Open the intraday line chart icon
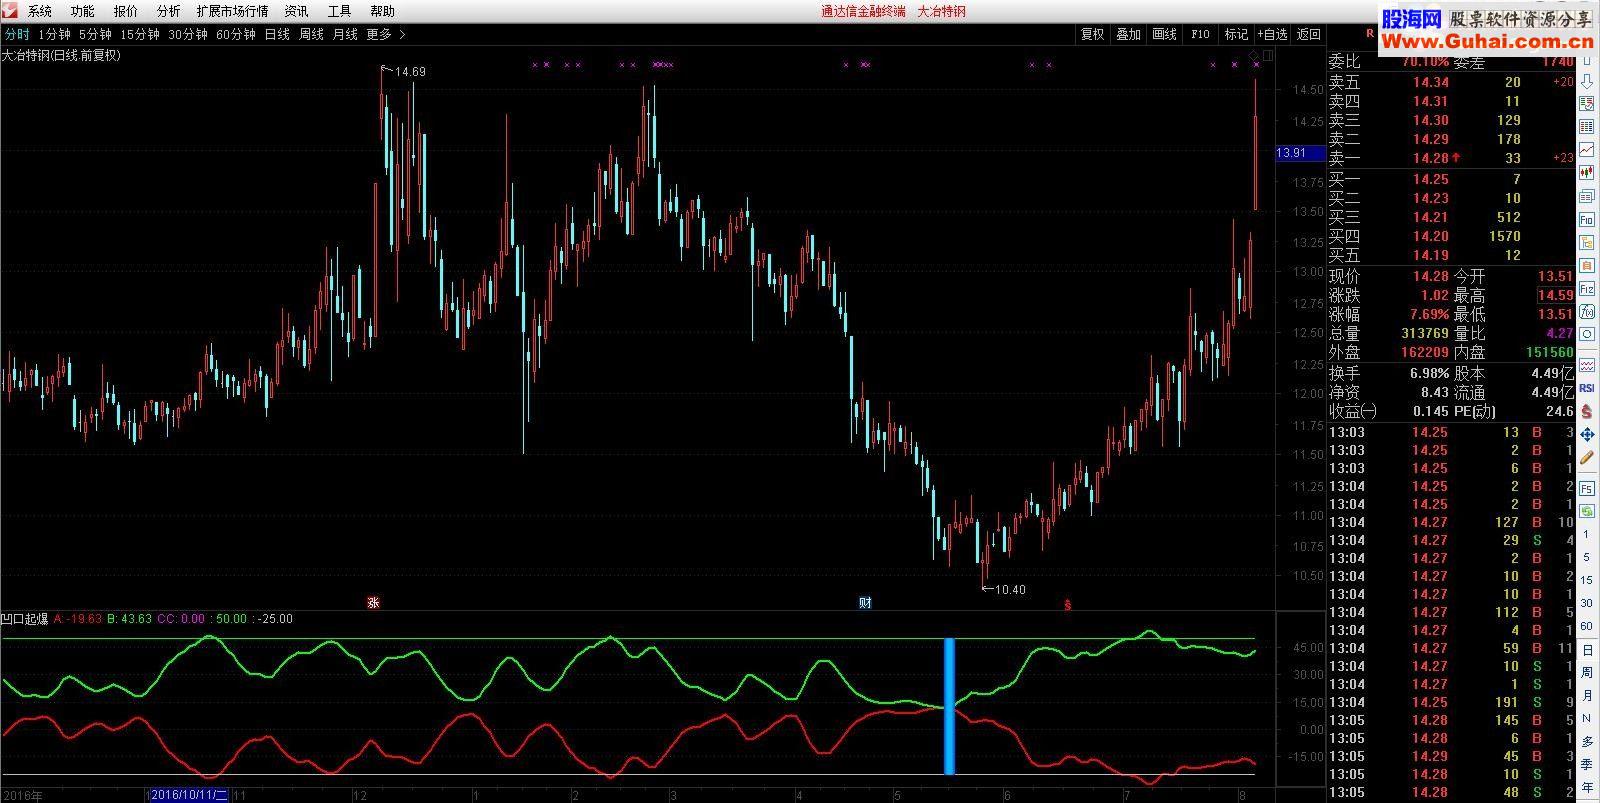Screen dimensions: 1600x803 [x=1587, y=149]
